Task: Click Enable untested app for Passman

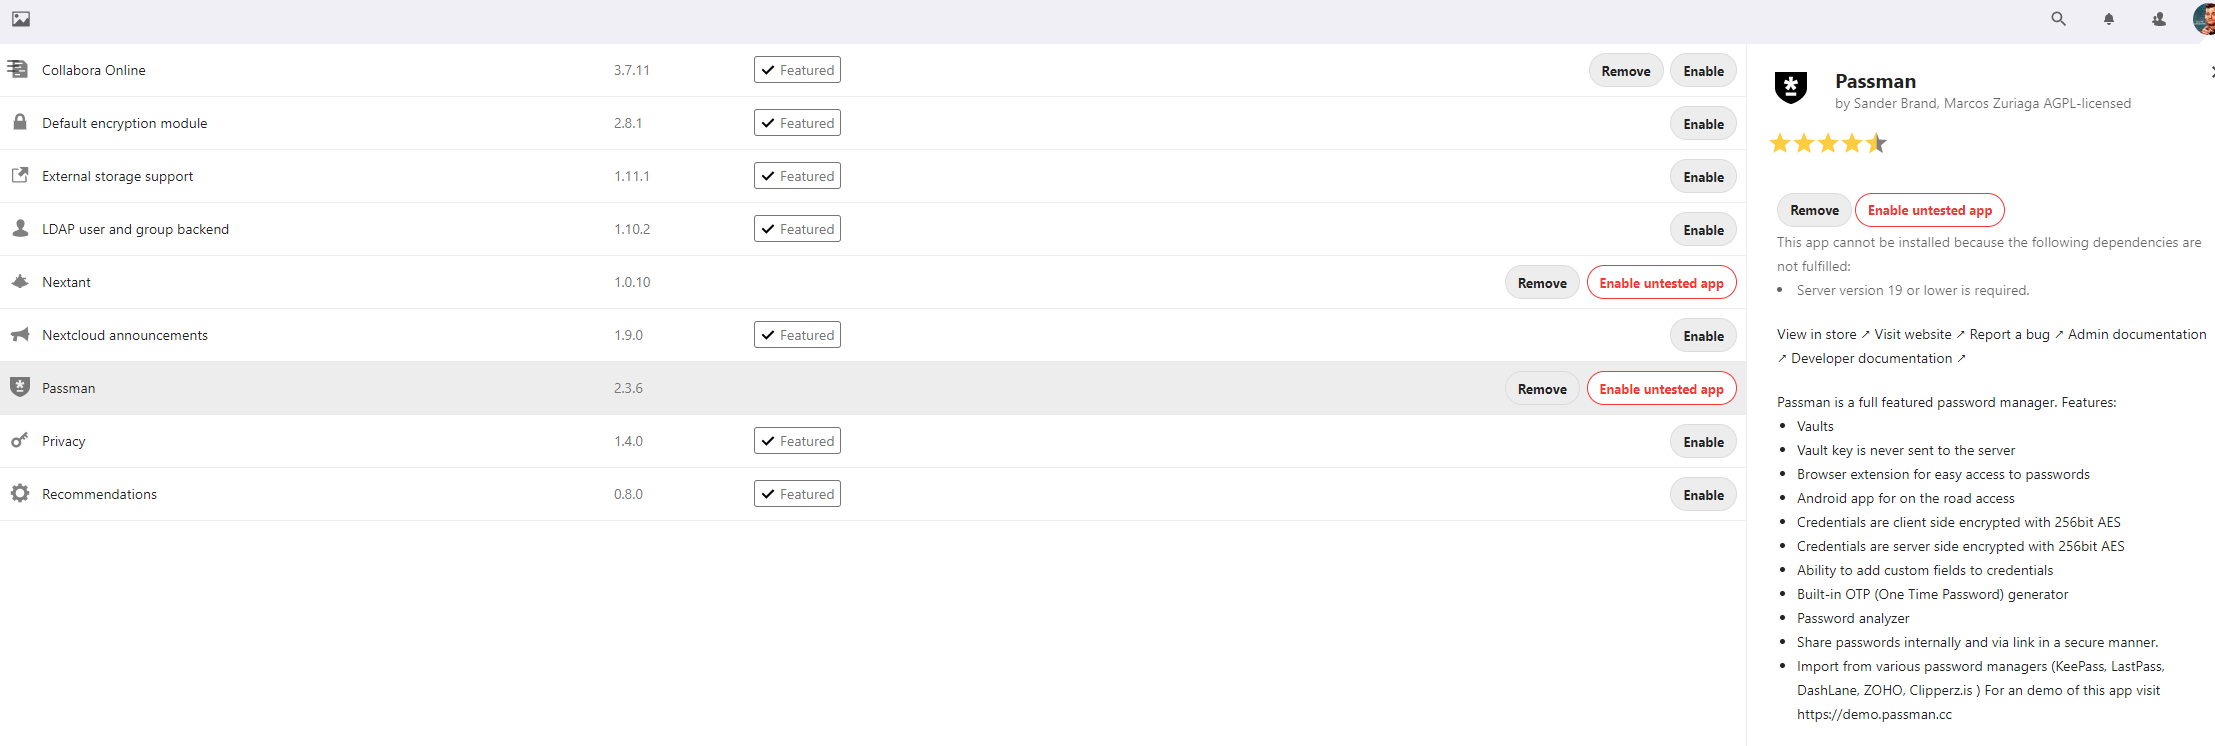Action: [x=1662, y=388]
